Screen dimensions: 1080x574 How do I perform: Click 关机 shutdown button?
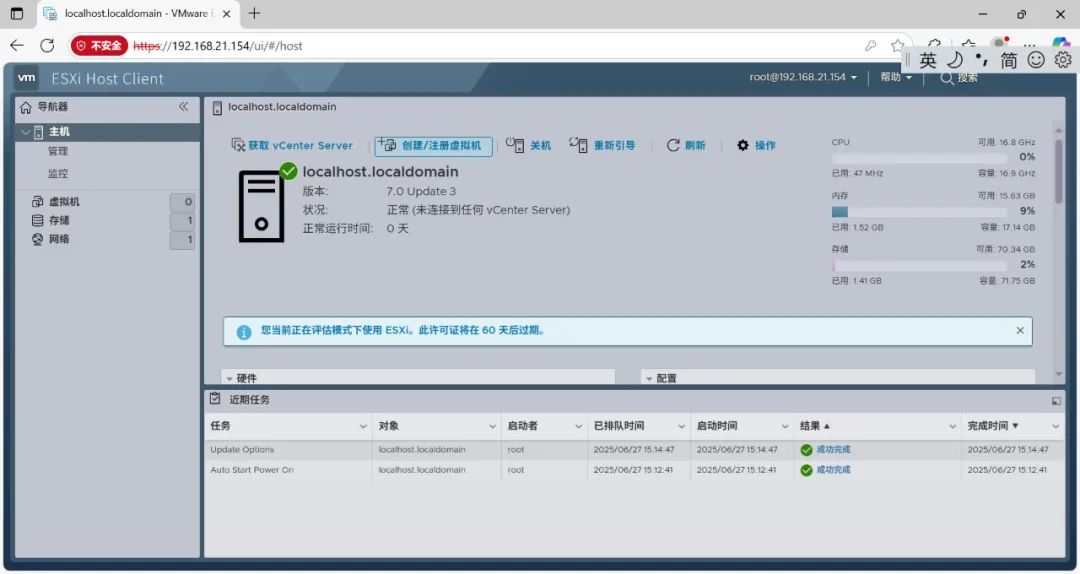[528, 145]
